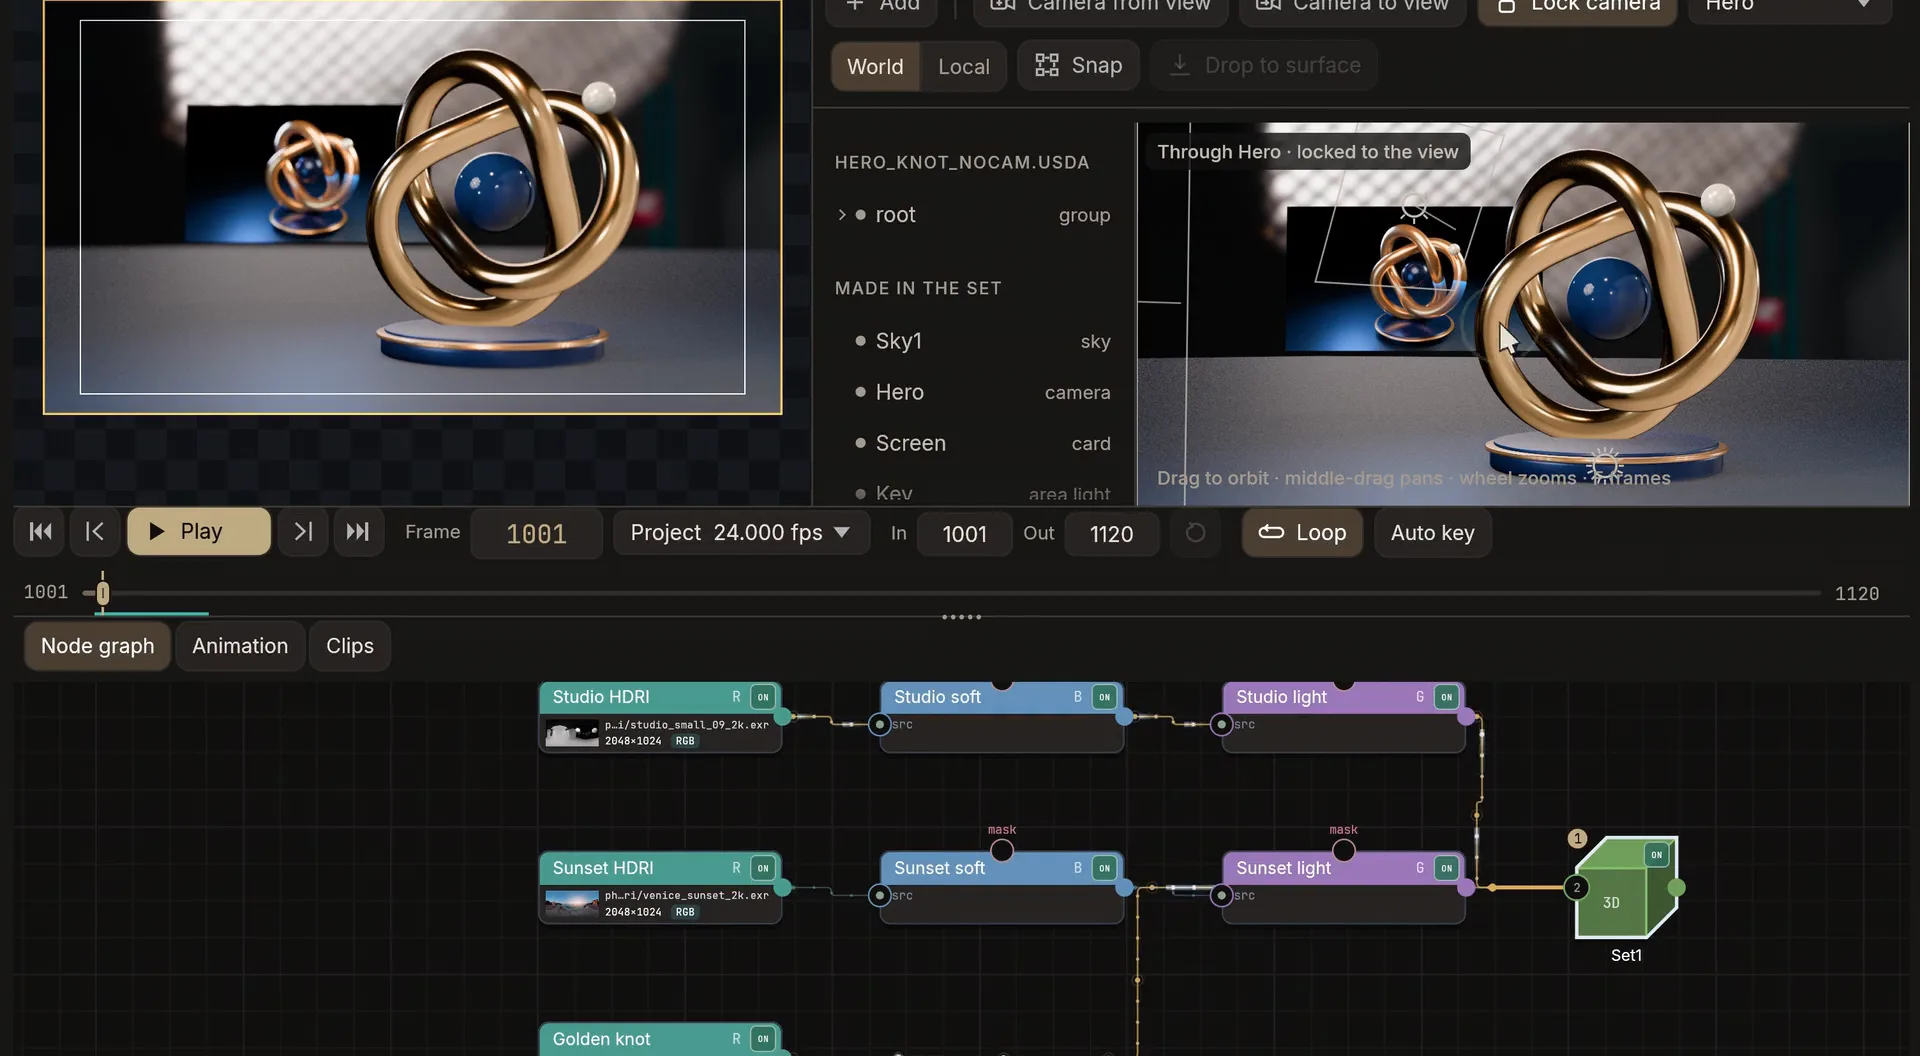Switch transform space to Local
This screenshot has height=1056, width=1920.
(963, 67)
